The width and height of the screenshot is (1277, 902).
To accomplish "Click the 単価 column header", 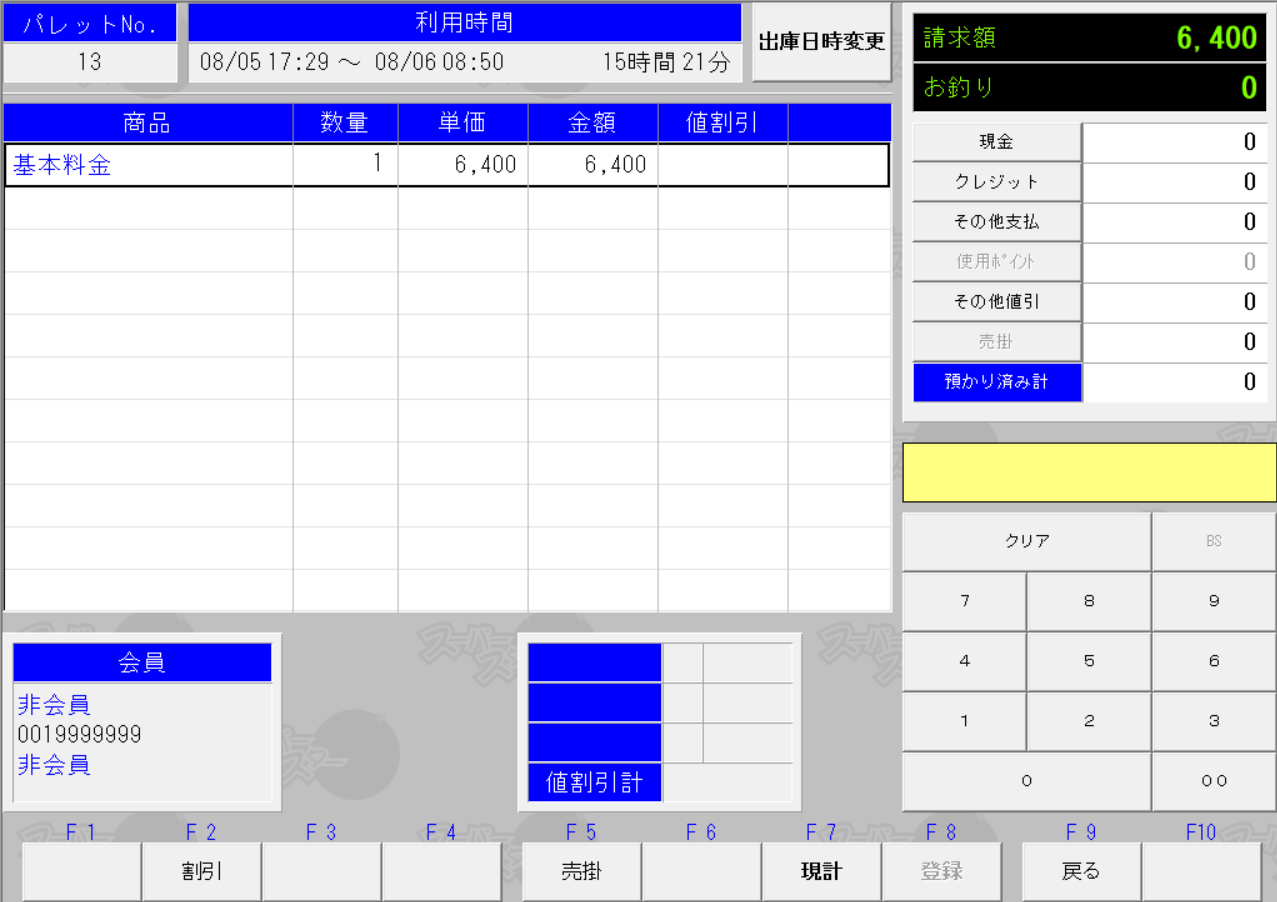I will (x=462, y=123).
